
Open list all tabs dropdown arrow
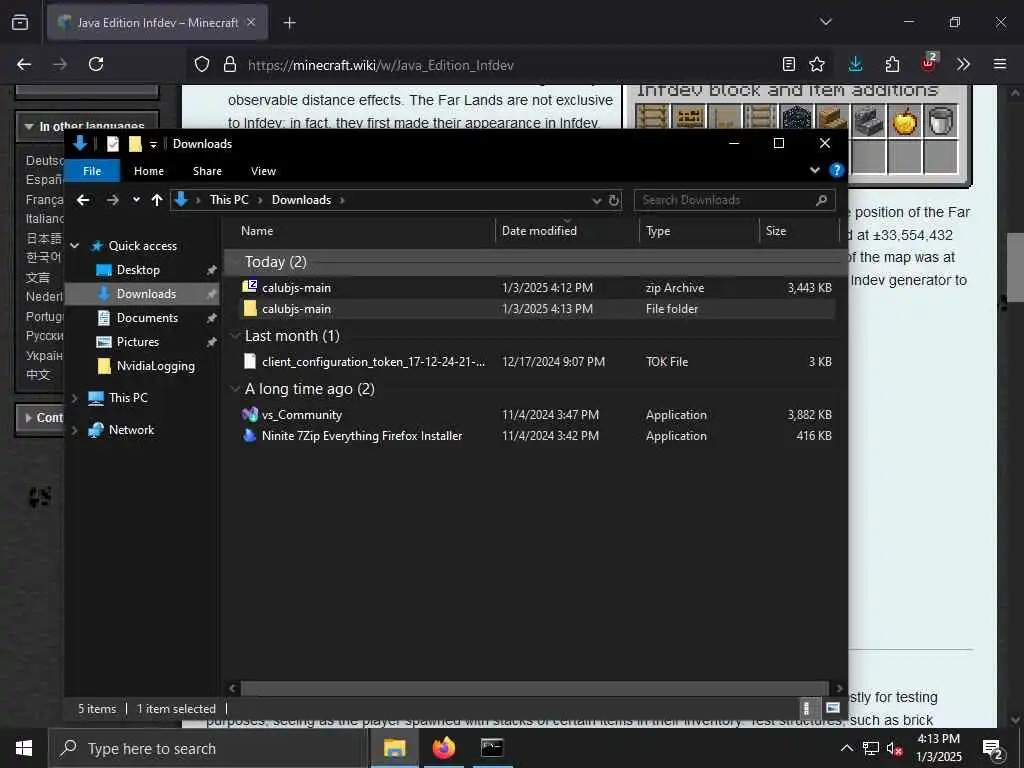825,22
